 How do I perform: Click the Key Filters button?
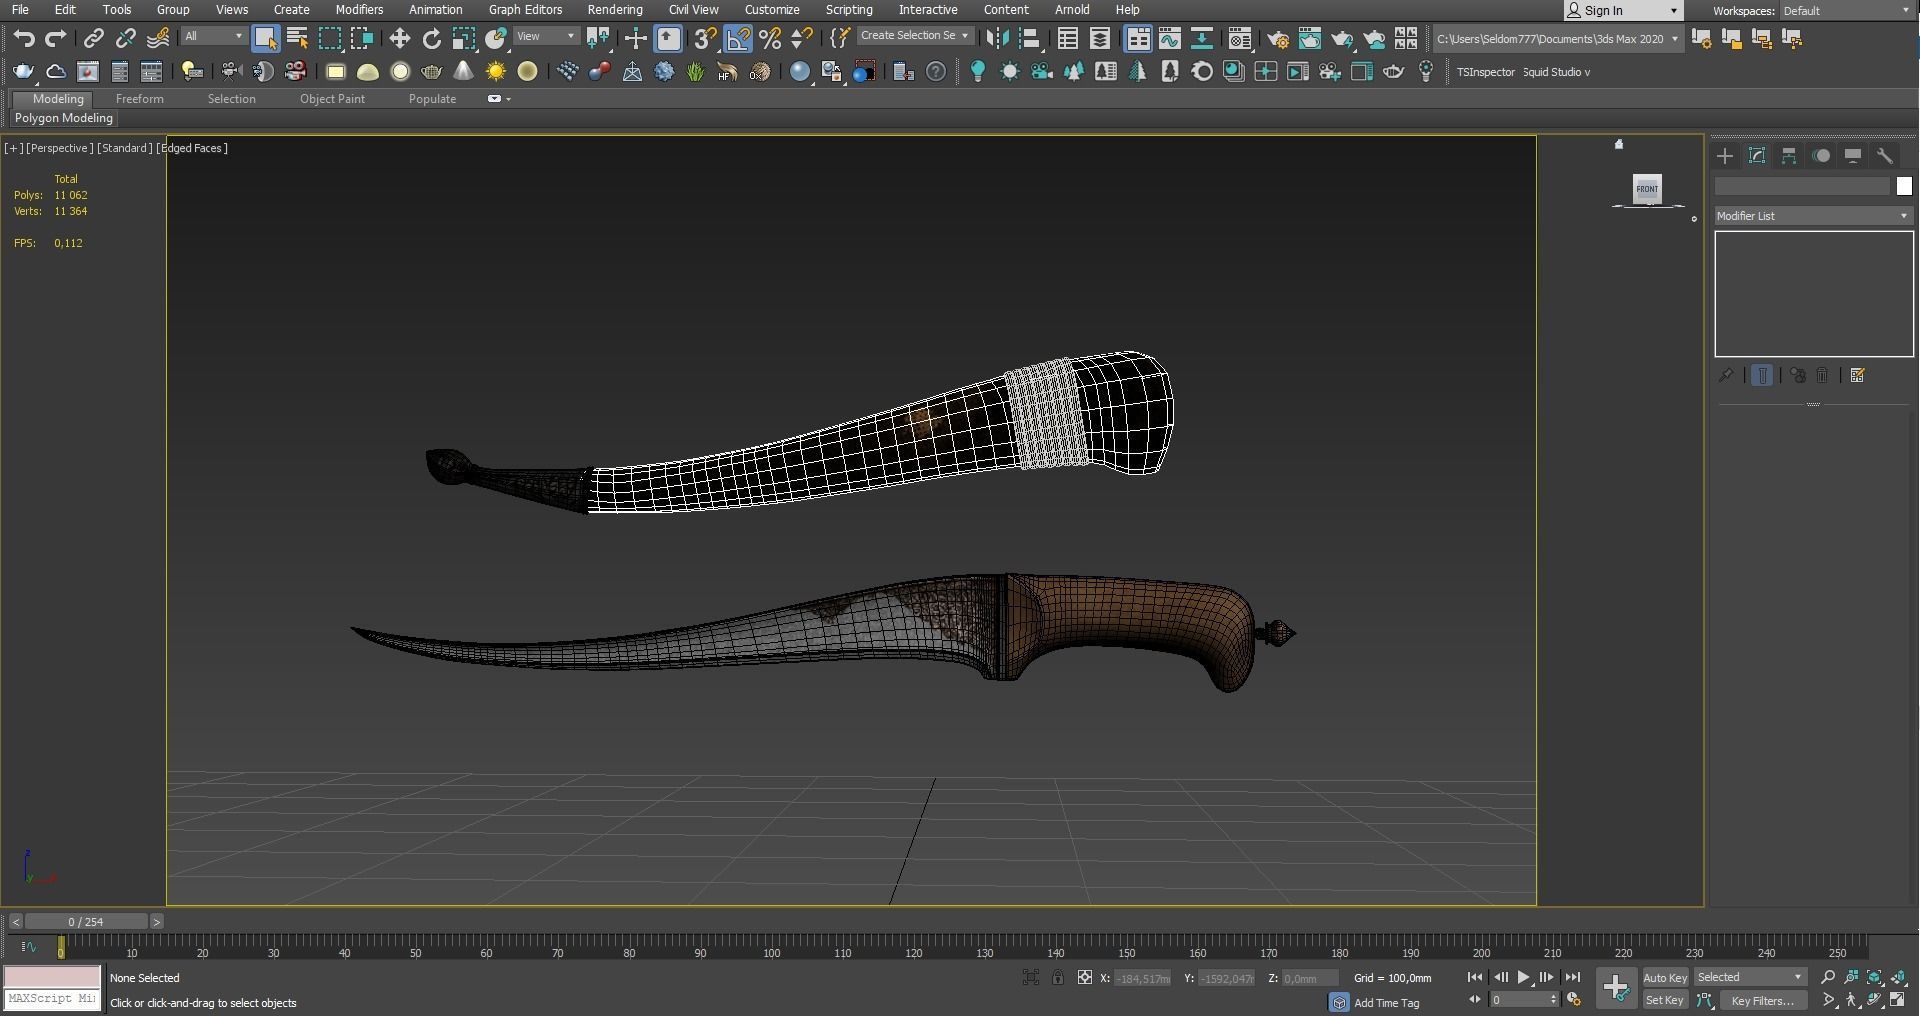click(1762, 1000)
